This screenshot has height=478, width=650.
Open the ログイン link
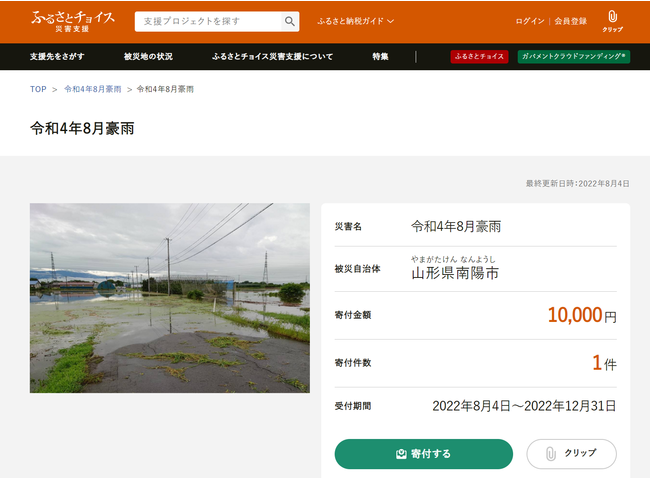530,21
